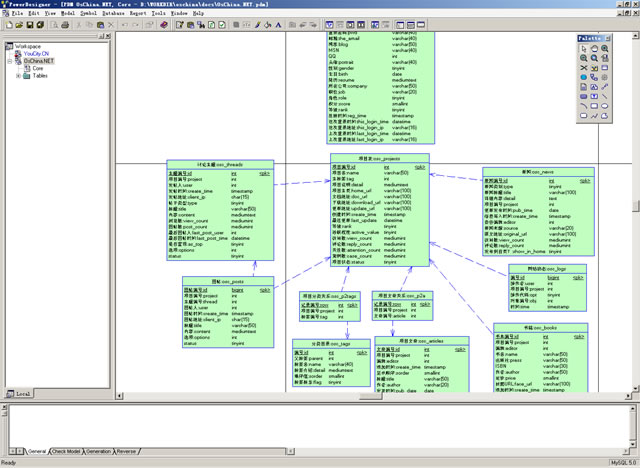Pick the scissors Cut tool in Palette
This screenshot has width=640, height=468.
pos(584,68)
